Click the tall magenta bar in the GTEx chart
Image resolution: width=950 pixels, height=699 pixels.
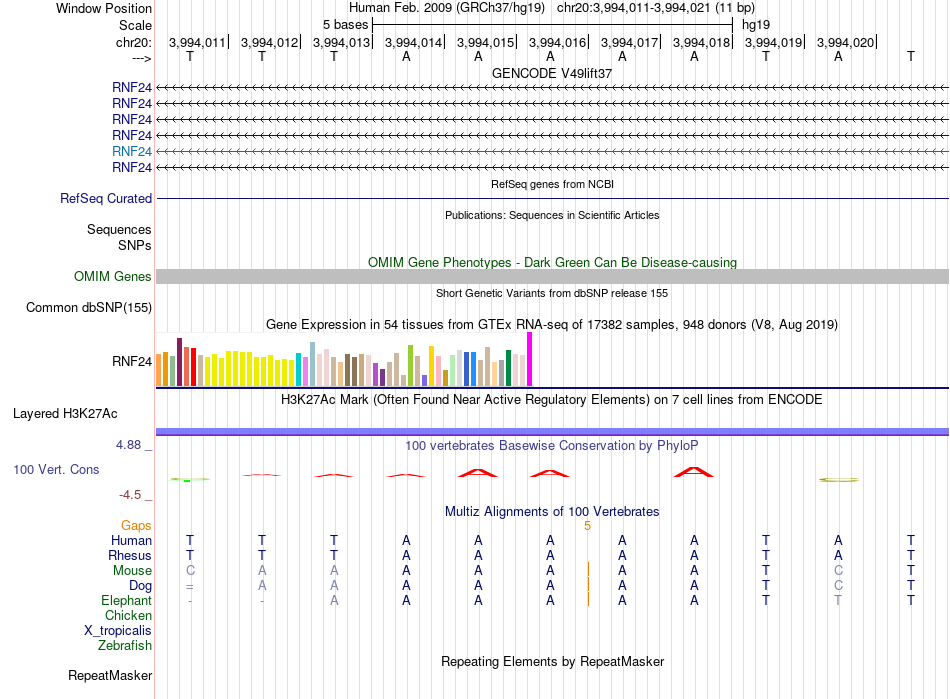tap(530, 359)
